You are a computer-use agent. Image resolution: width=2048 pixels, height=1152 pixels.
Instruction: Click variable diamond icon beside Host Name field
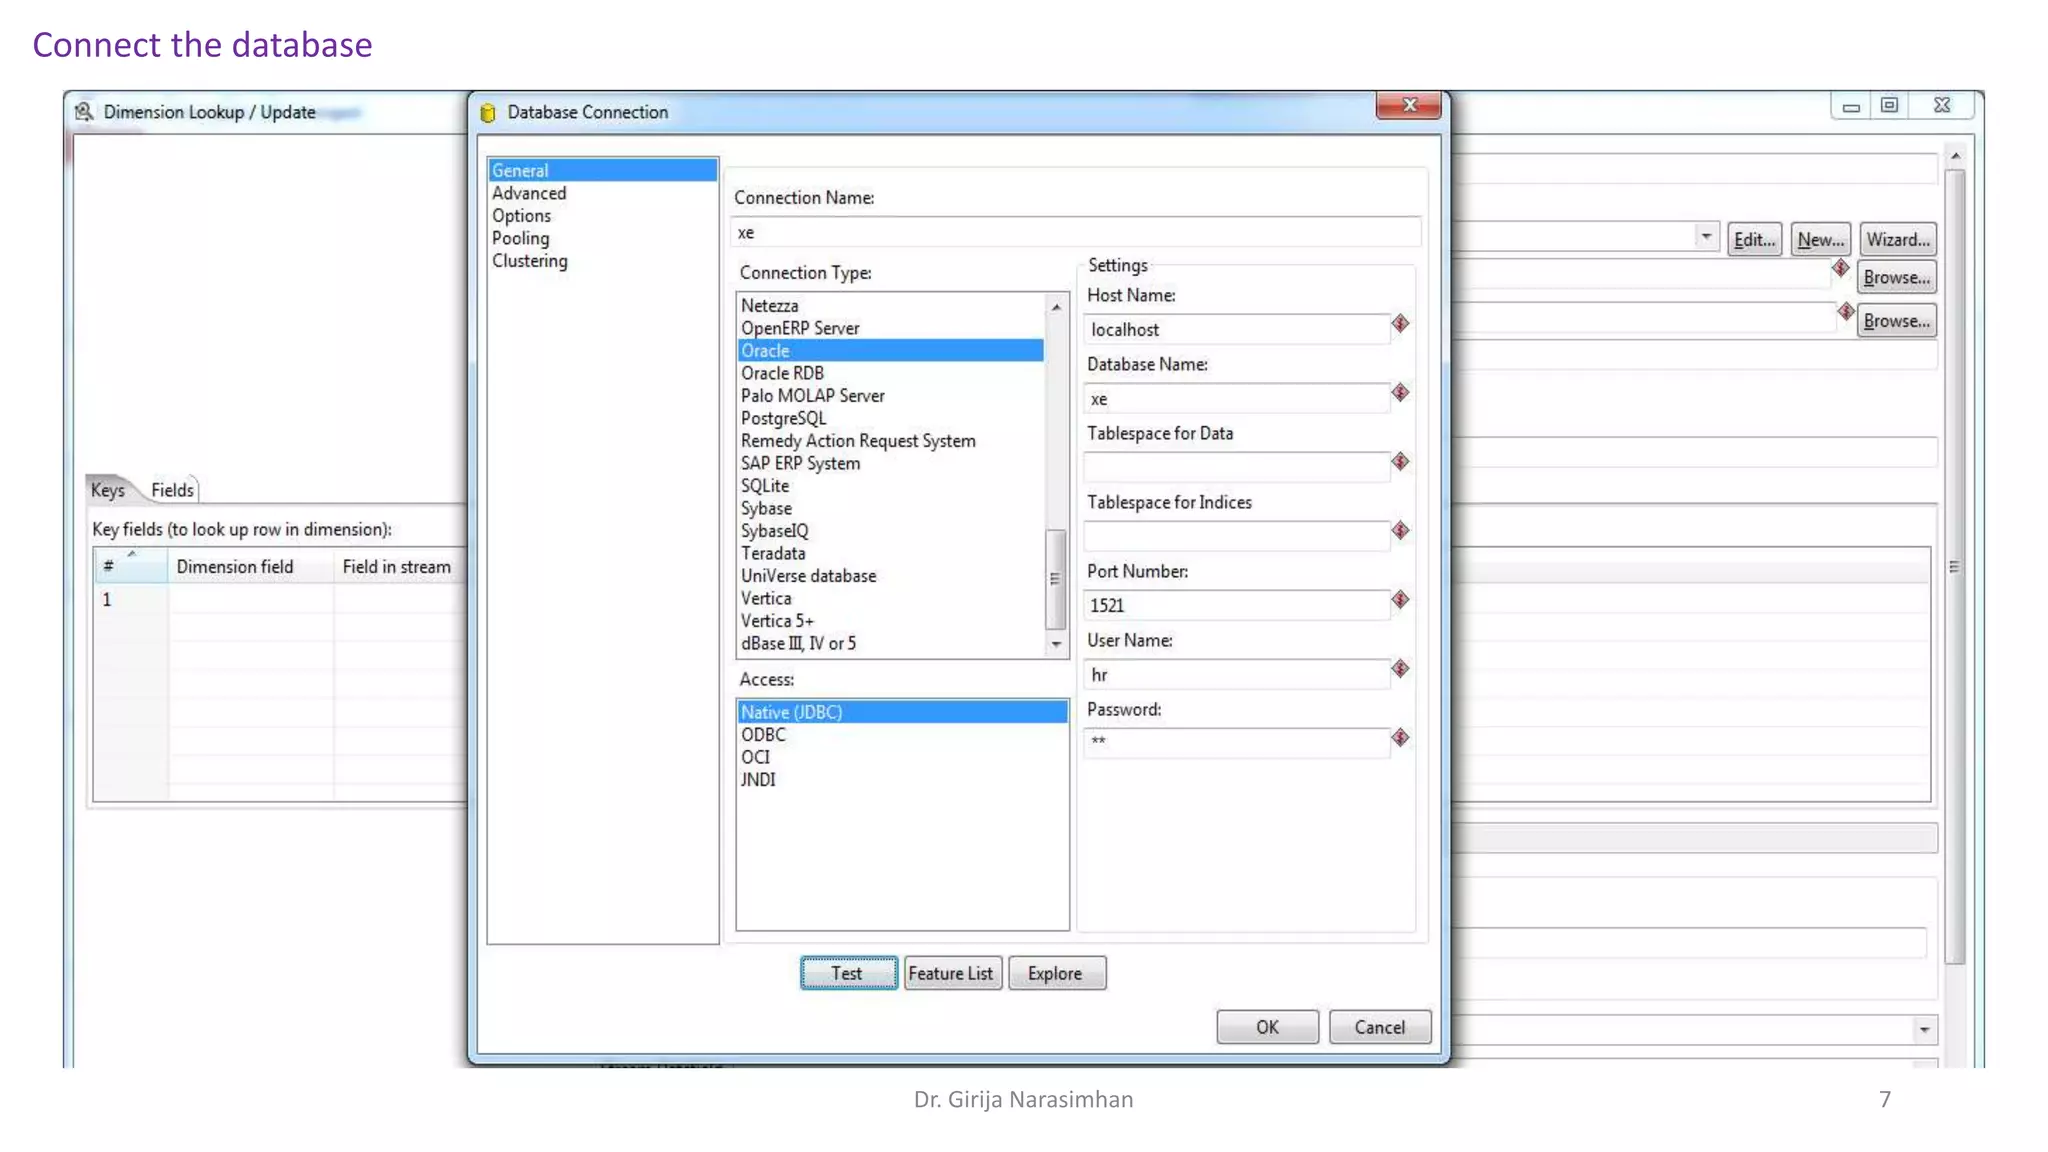(1400, 324)
